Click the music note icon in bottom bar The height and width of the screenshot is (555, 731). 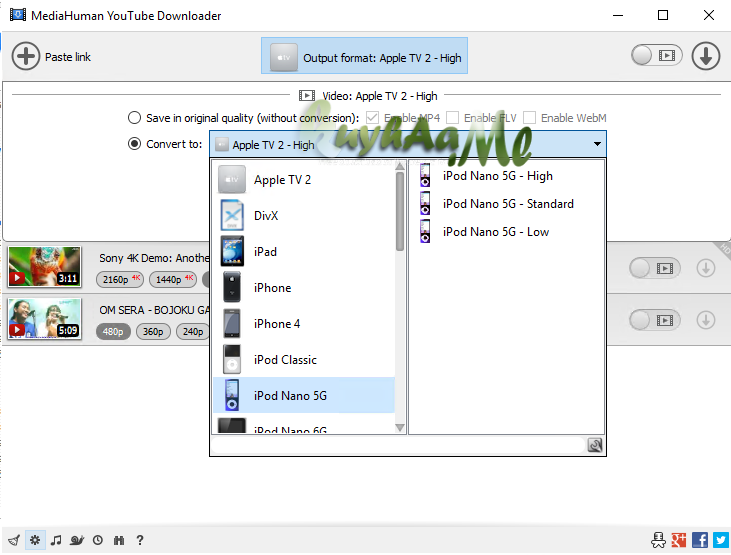coord(56,540)
